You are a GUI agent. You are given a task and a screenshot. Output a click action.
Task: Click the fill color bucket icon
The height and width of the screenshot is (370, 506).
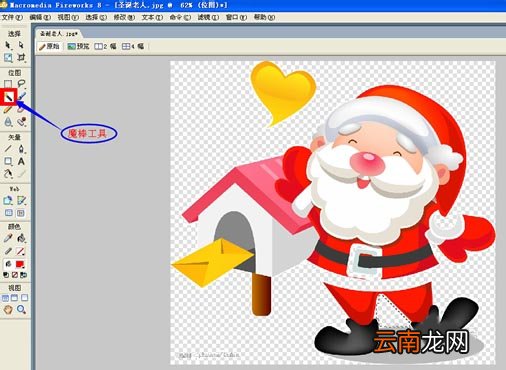pos(8,264)
